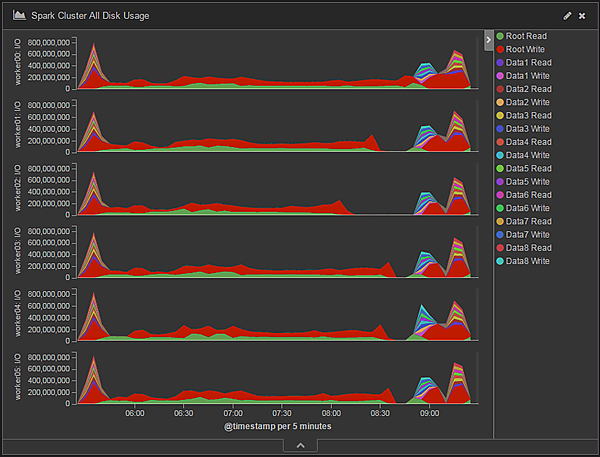Click the 07:30 time axis label
Image resolution: width=600 pixels, height=457 pixels.
pos(281,412)
